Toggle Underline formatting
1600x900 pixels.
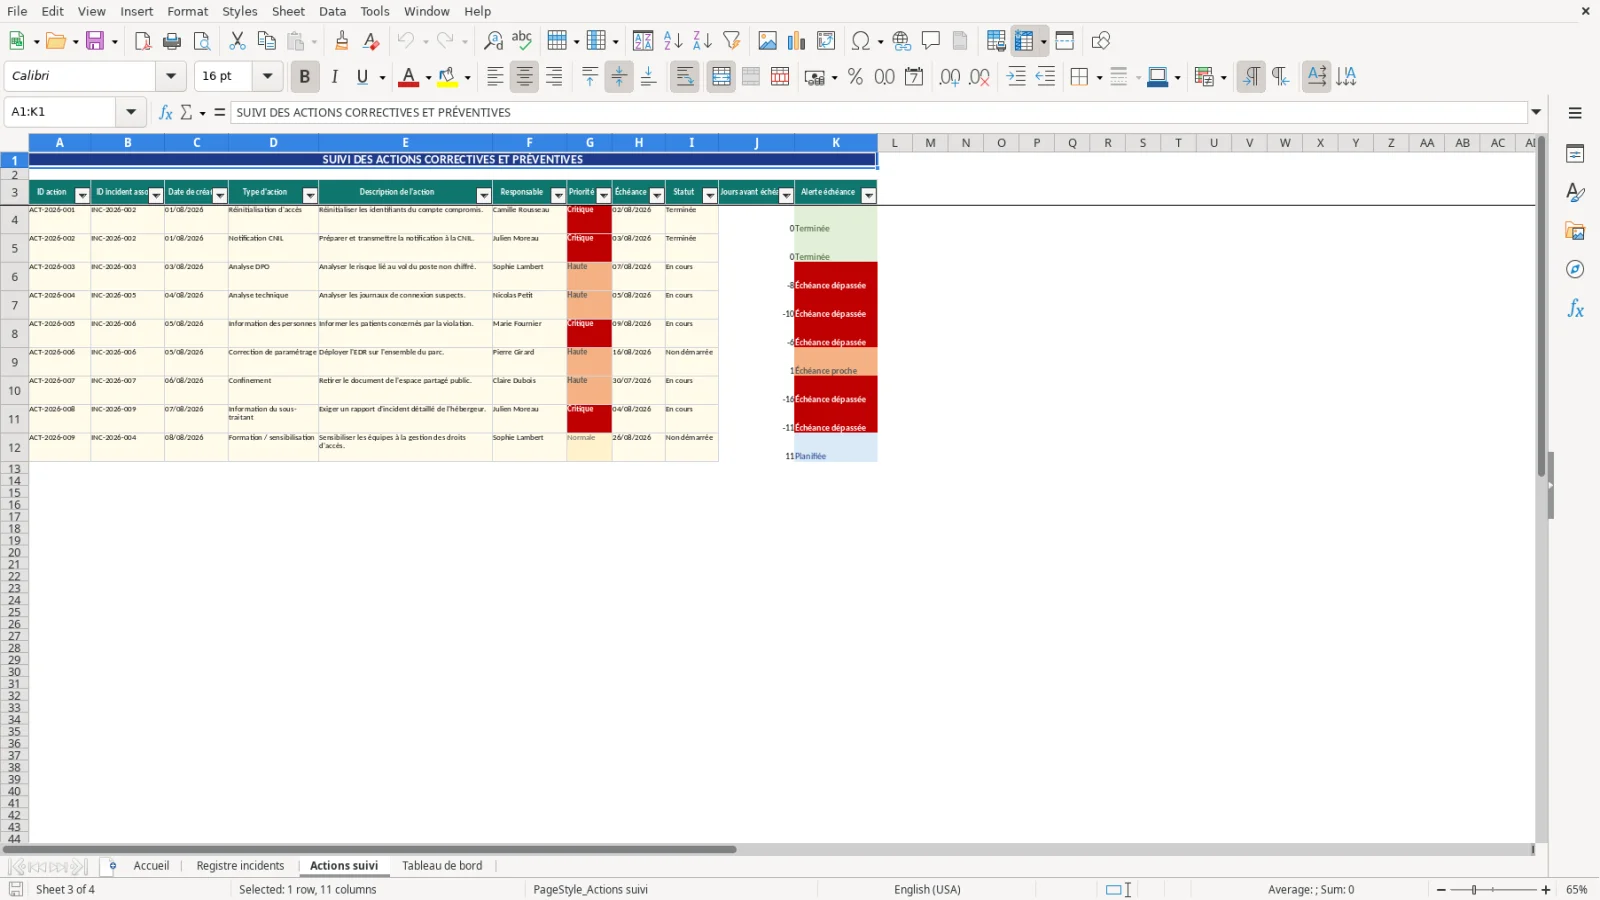363,77
